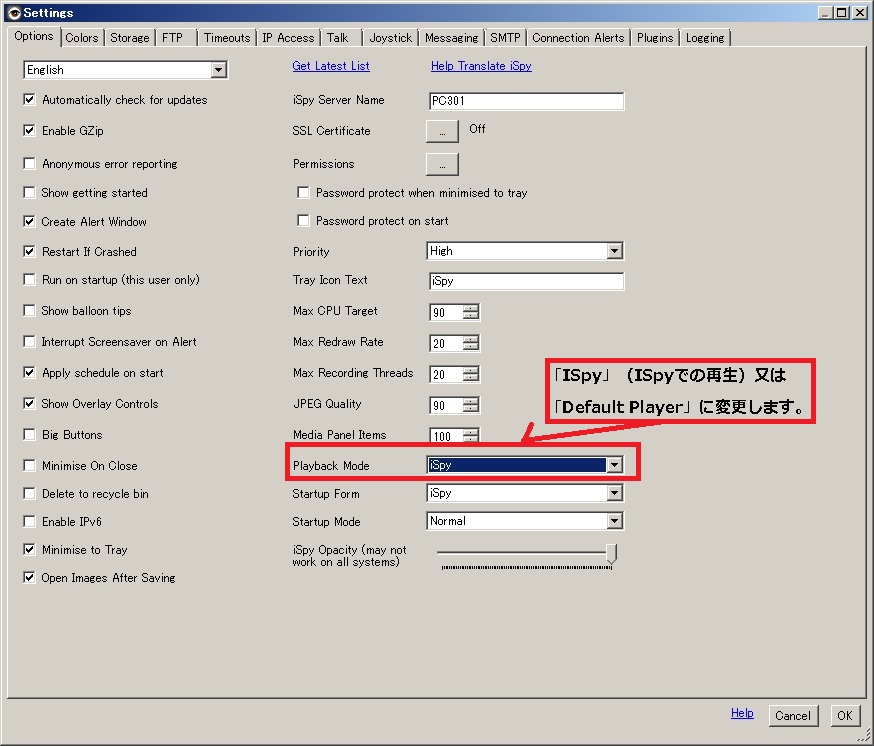The height and width of the screenshot is (746, 874).
Task: Open the Storage tab
Action: [x=130, y=38]
